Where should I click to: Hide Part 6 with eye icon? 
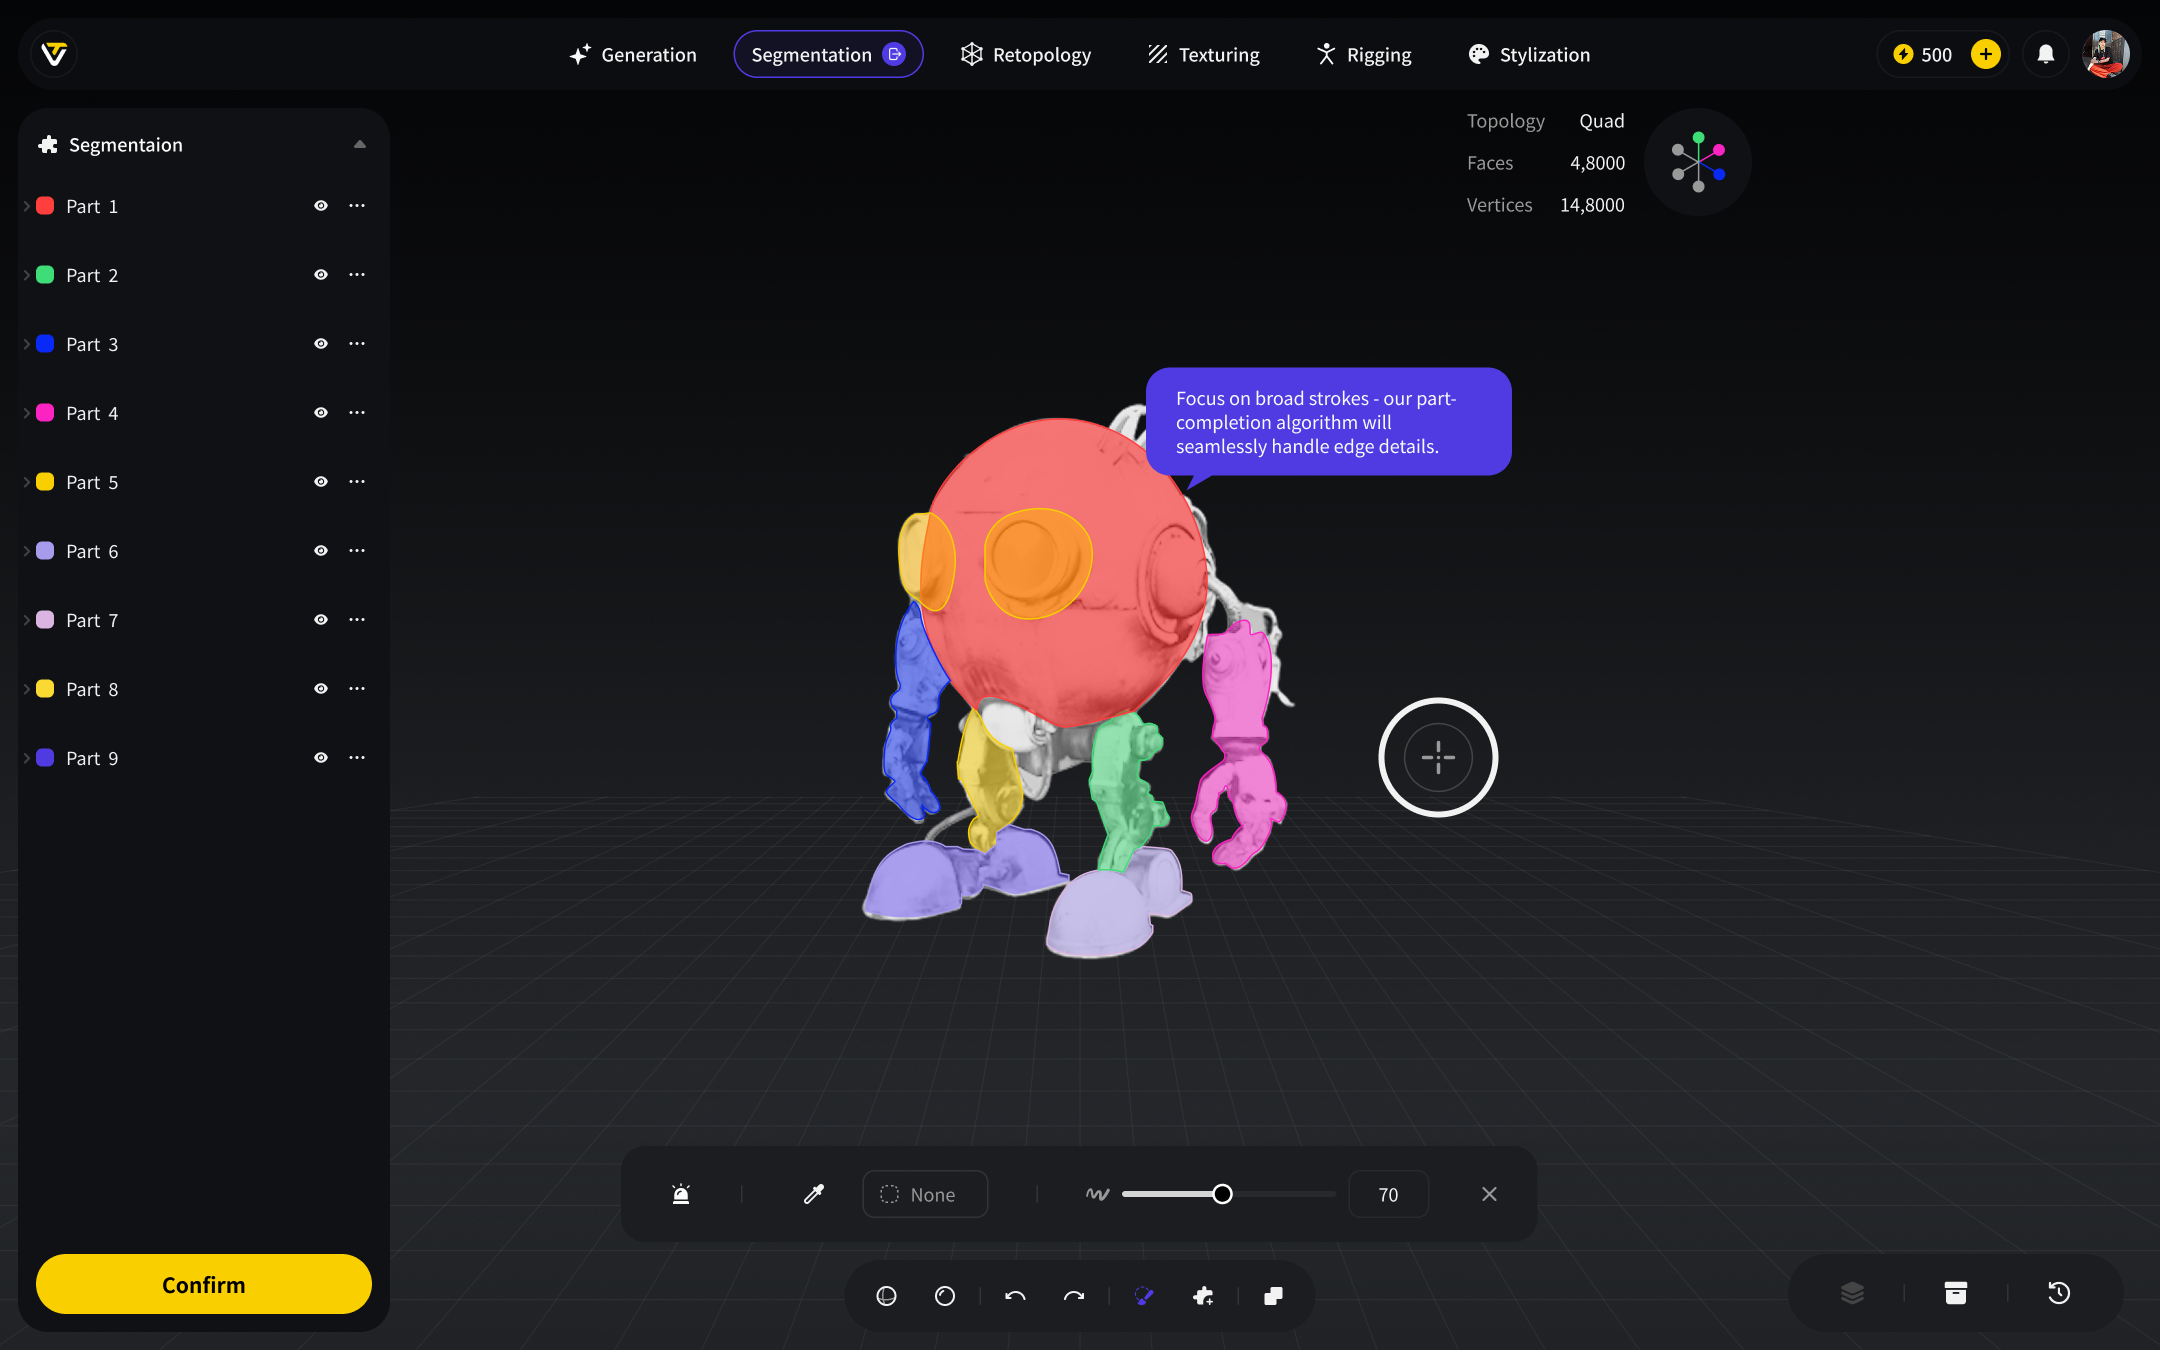tap(321, 550)
